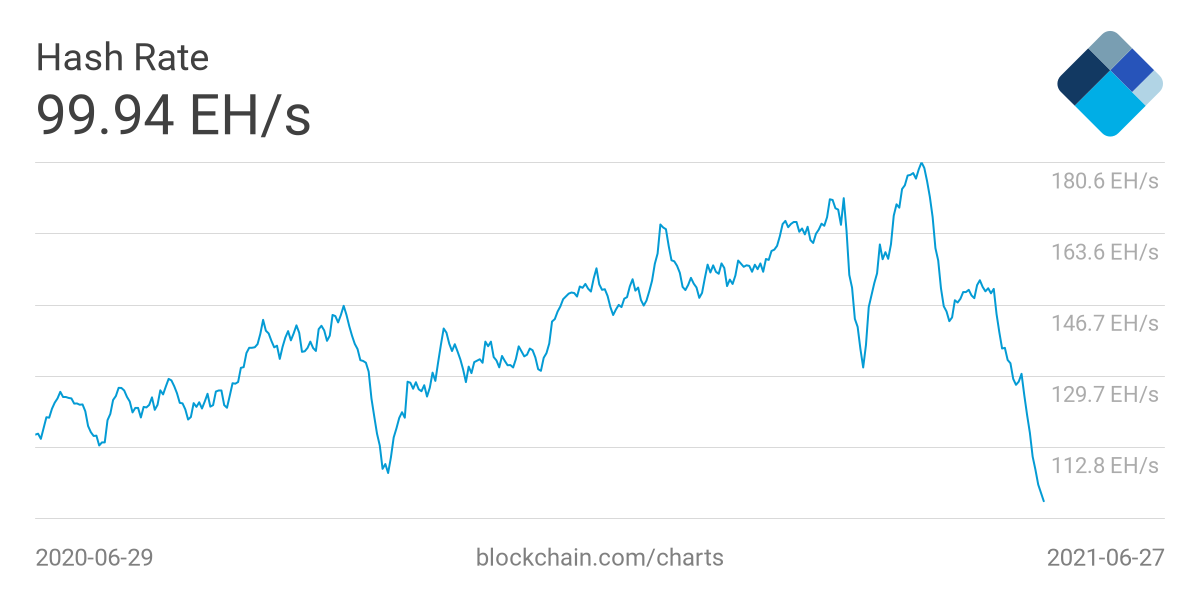This screenshot has height=600, width=1200.
Task: Click the Hash Rate title
Action: [x=122, y=58]
